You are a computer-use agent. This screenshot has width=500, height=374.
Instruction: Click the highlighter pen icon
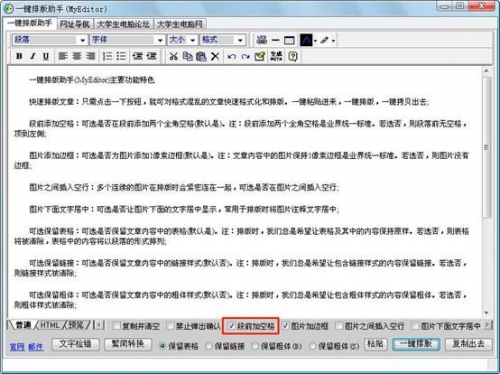[324, 40]
